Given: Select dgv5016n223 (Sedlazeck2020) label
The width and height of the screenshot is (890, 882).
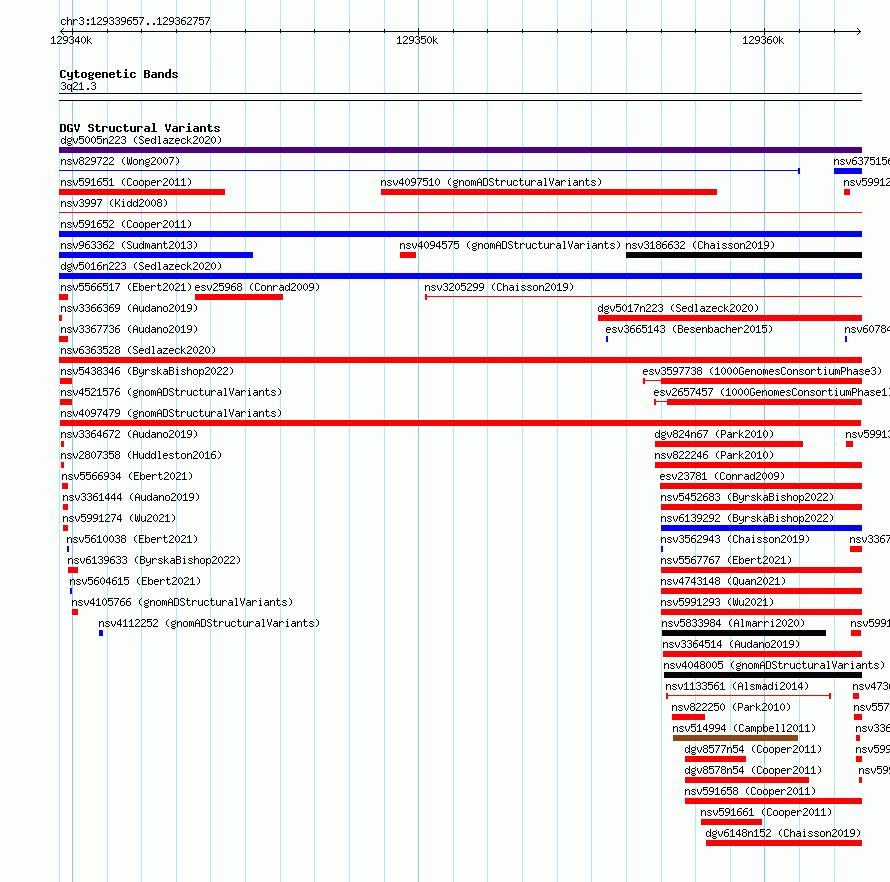Looking at the screenshot, I should click(141, 266).
